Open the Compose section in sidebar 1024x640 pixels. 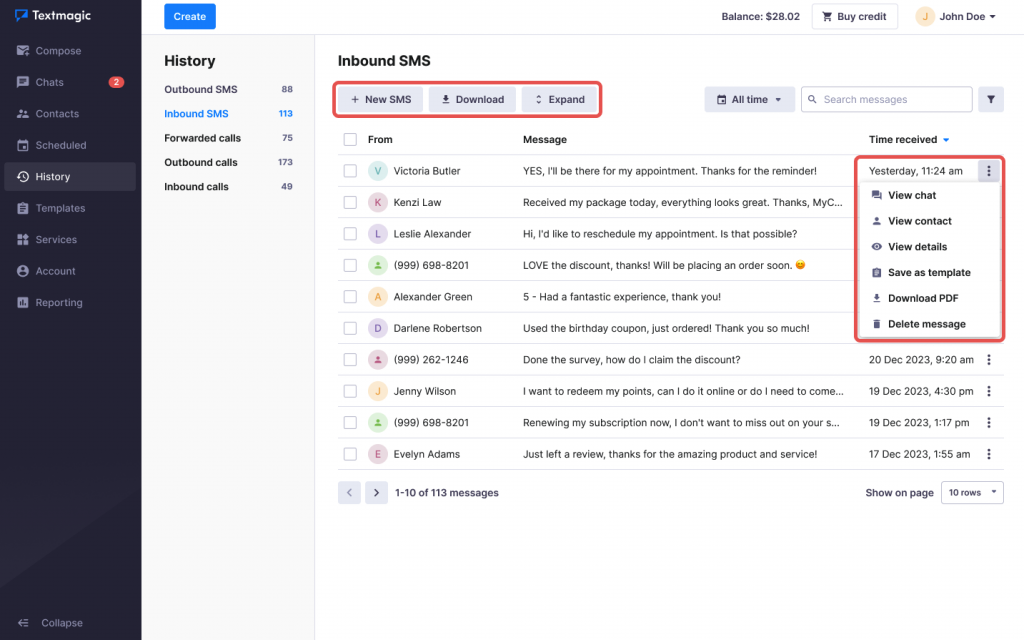pyautogui.click(x=58, y=51)
